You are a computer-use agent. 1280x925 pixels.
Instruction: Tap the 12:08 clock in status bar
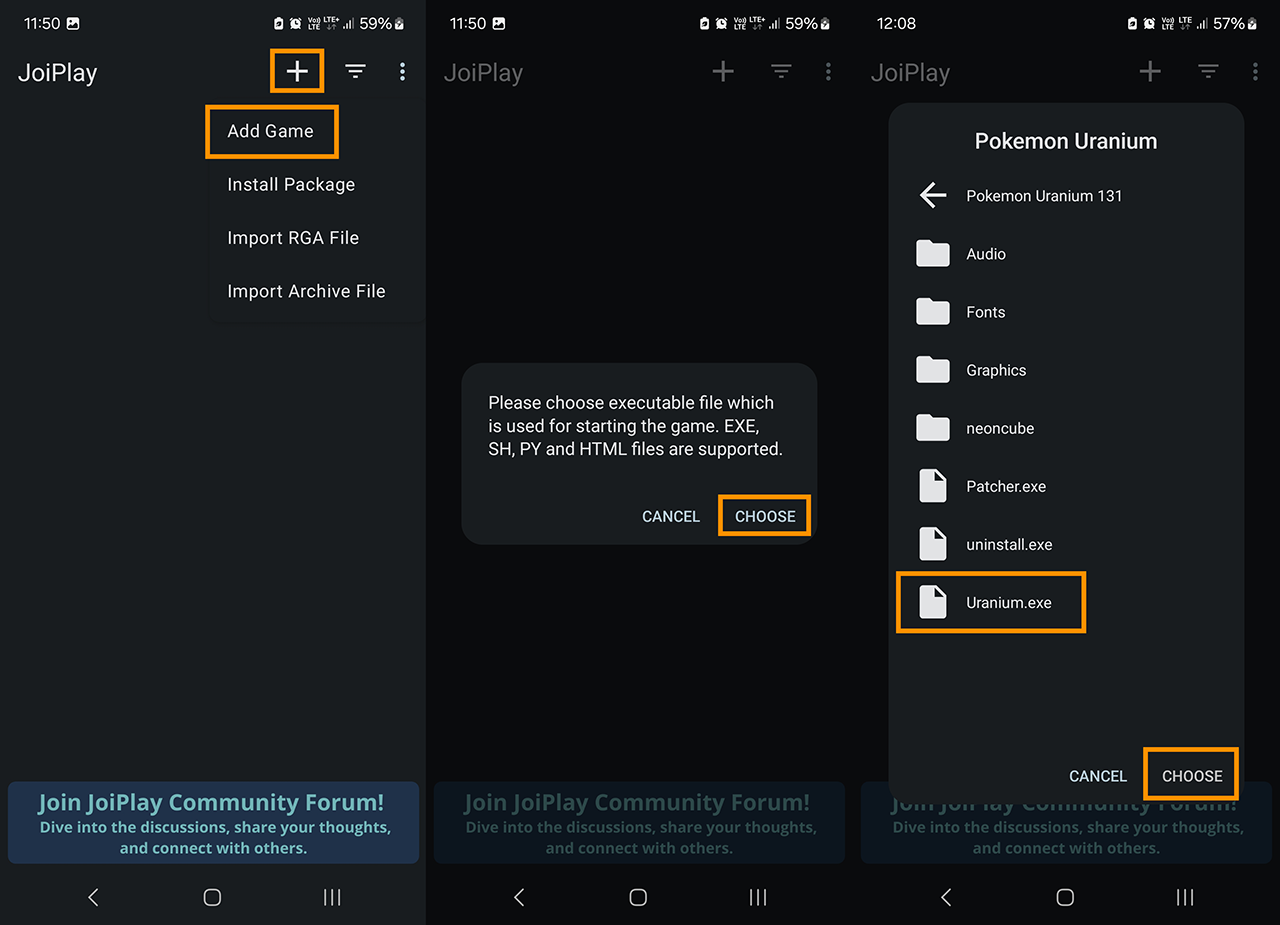[896, 23]
